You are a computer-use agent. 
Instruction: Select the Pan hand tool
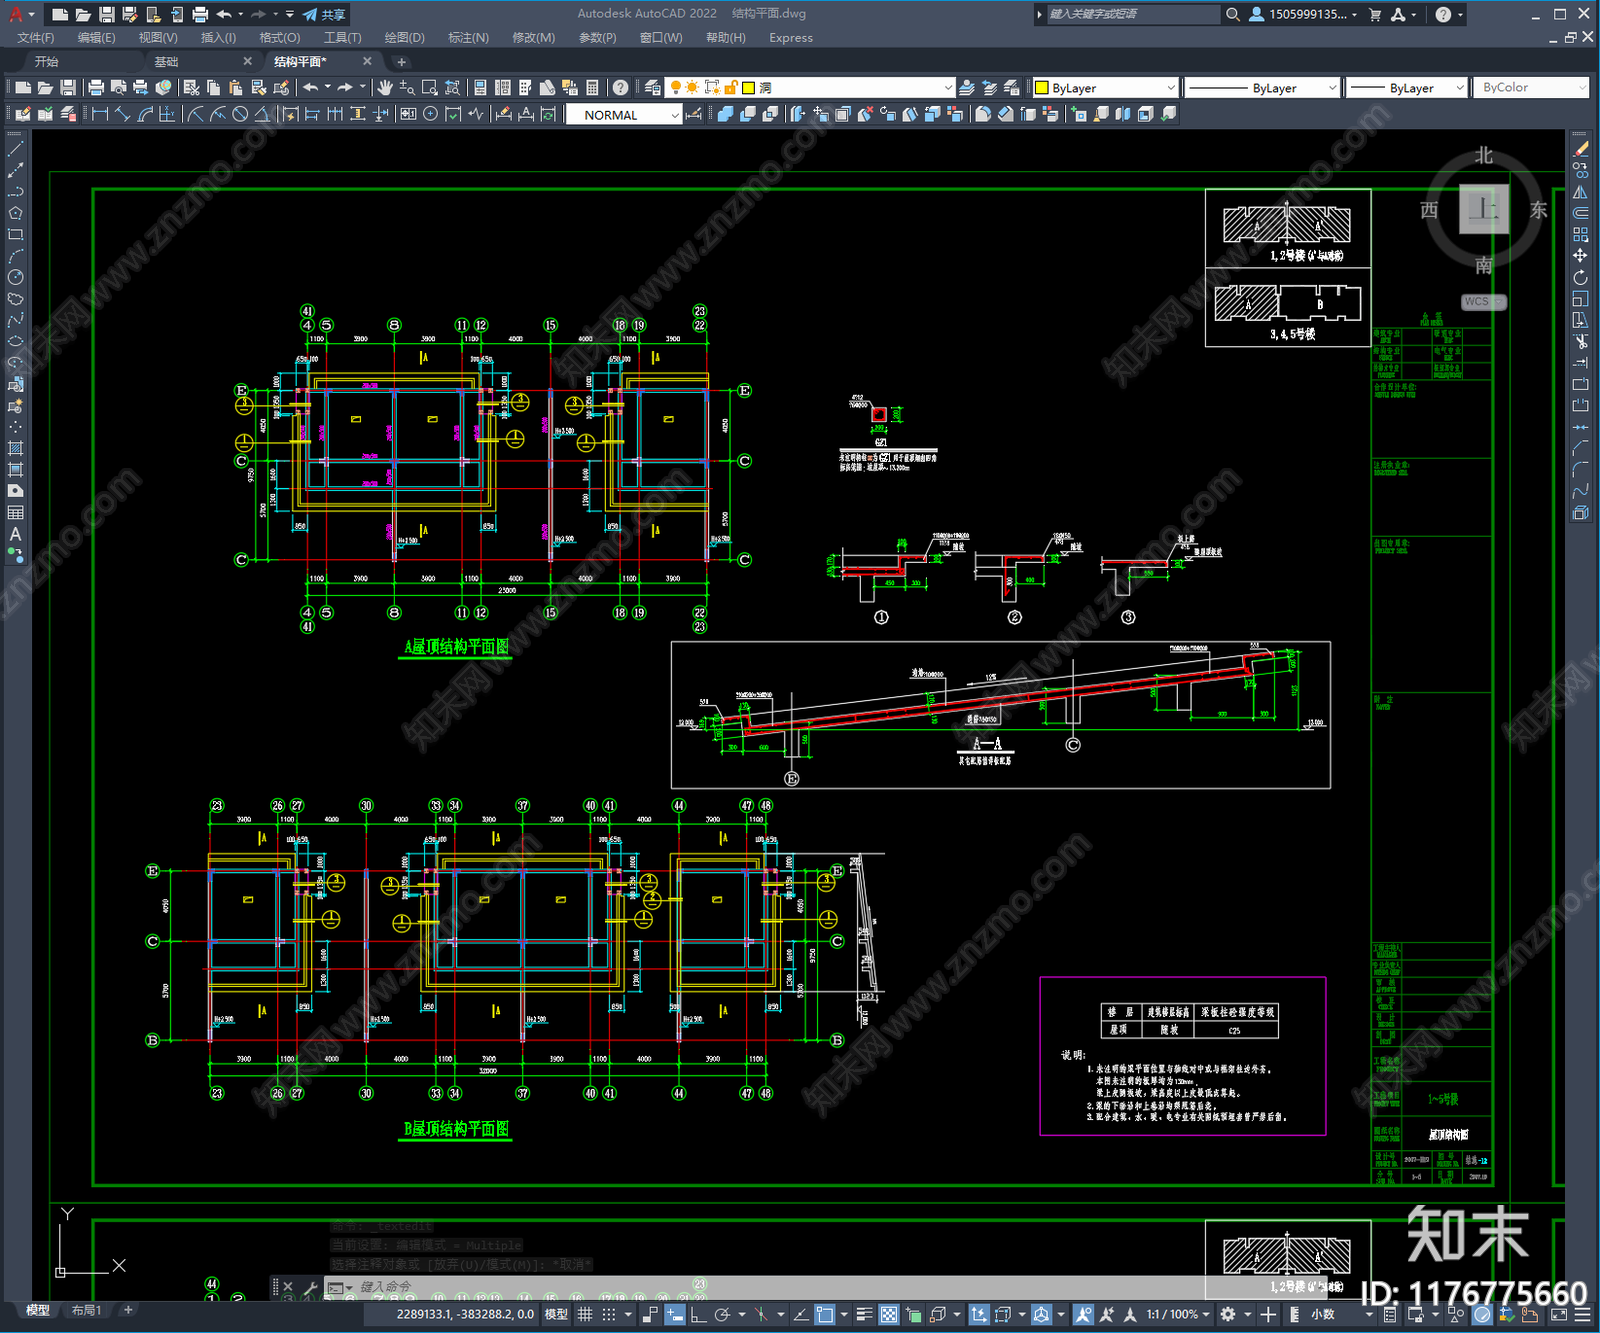tap(385, 88)
